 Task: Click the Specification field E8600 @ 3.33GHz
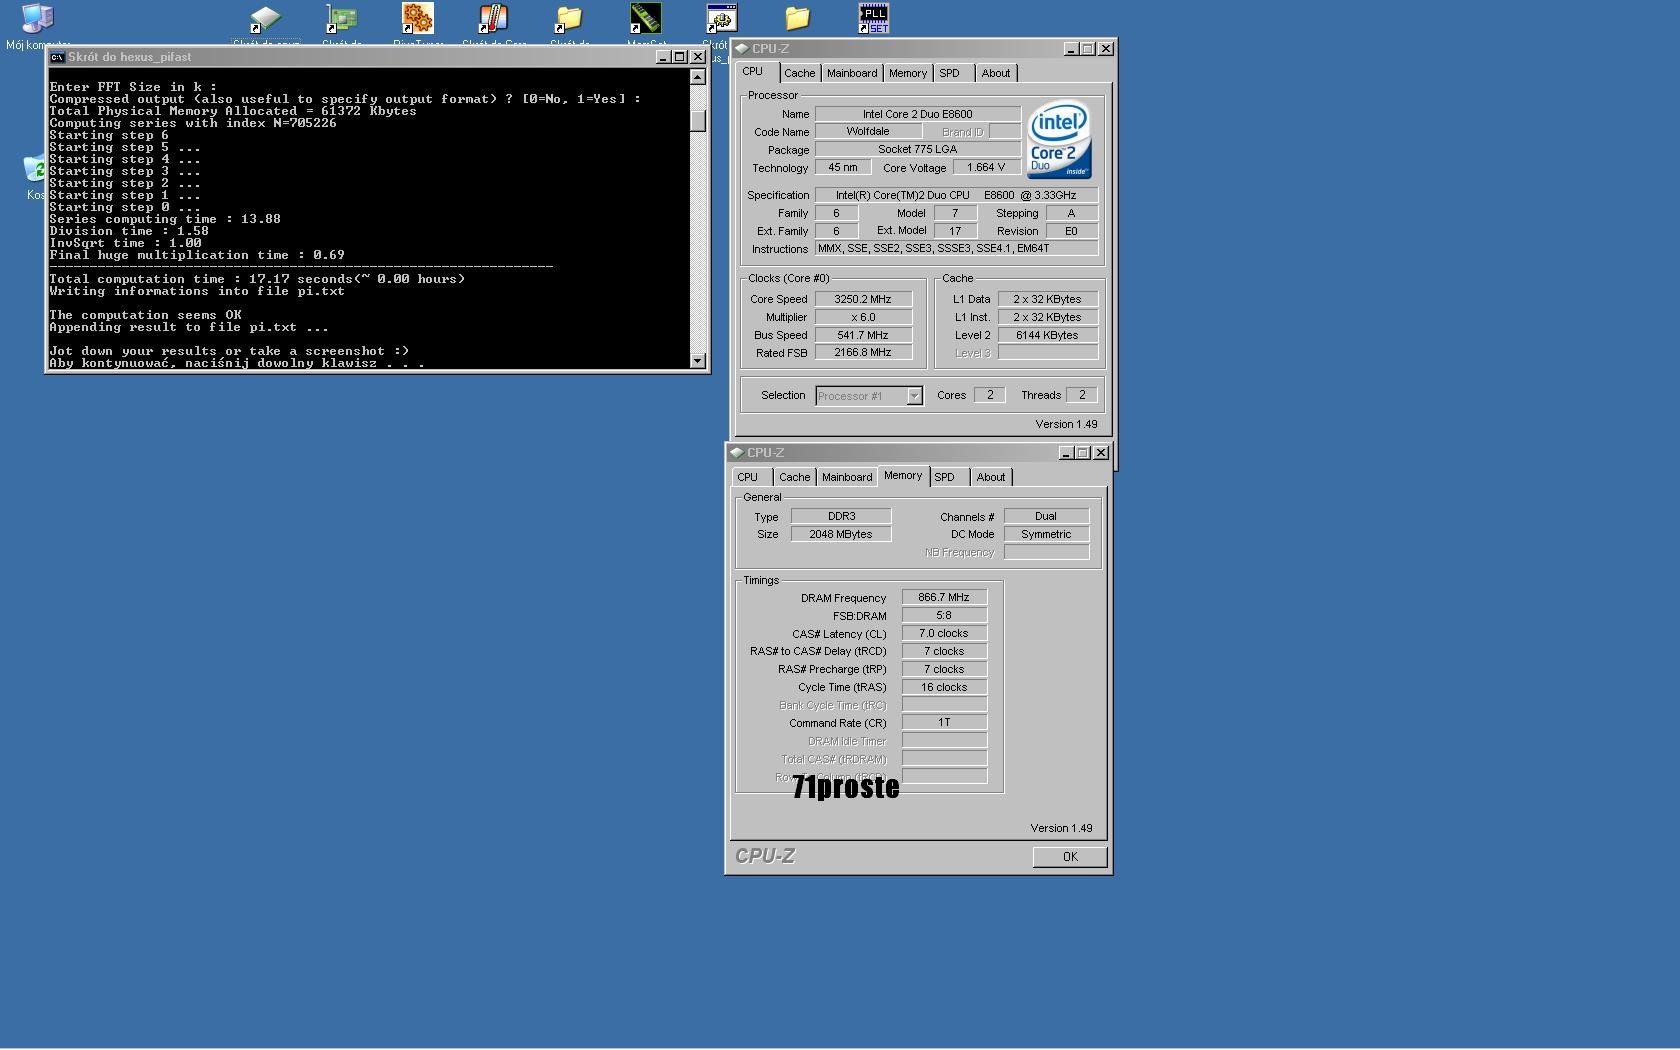(956, 195)
